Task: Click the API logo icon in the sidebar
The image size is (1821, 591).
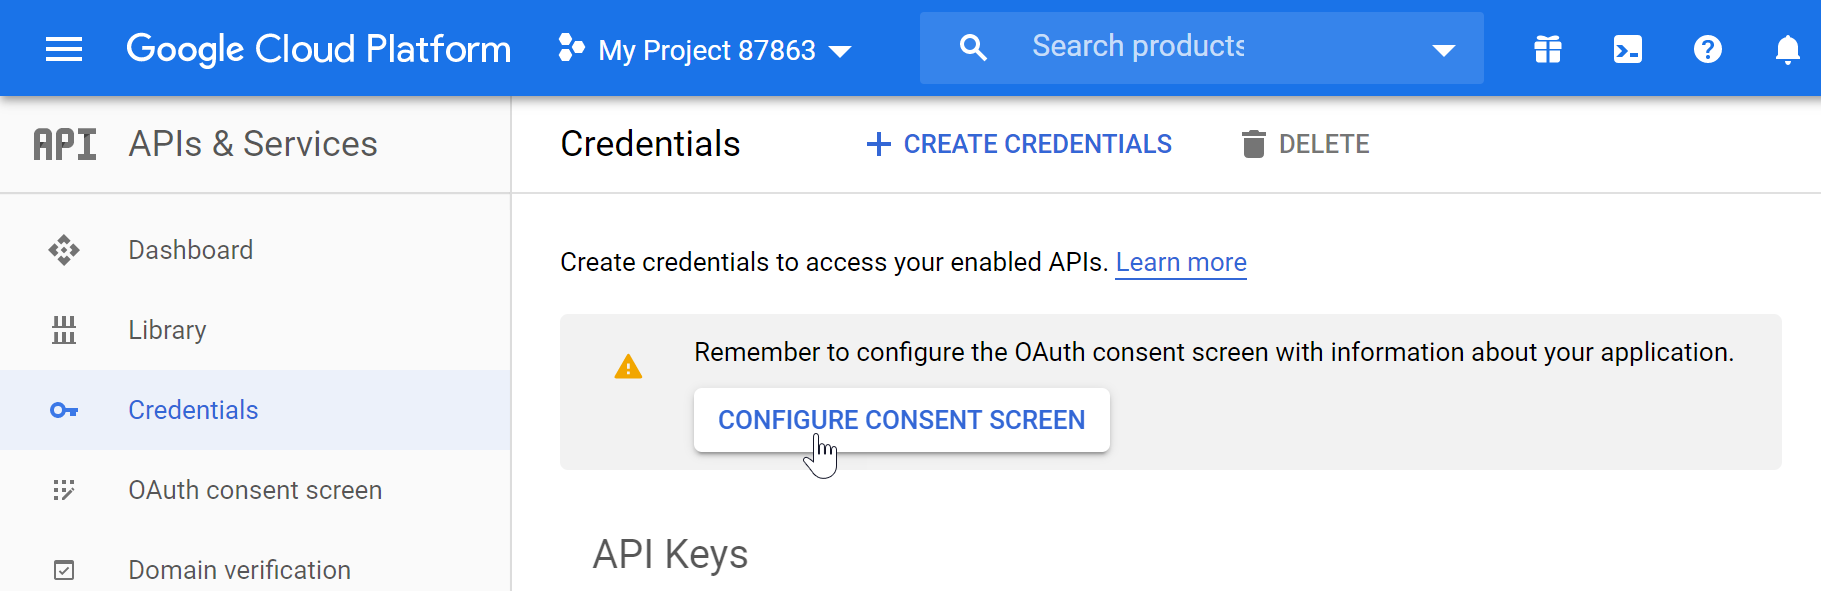Action: [x=65, y=144]
